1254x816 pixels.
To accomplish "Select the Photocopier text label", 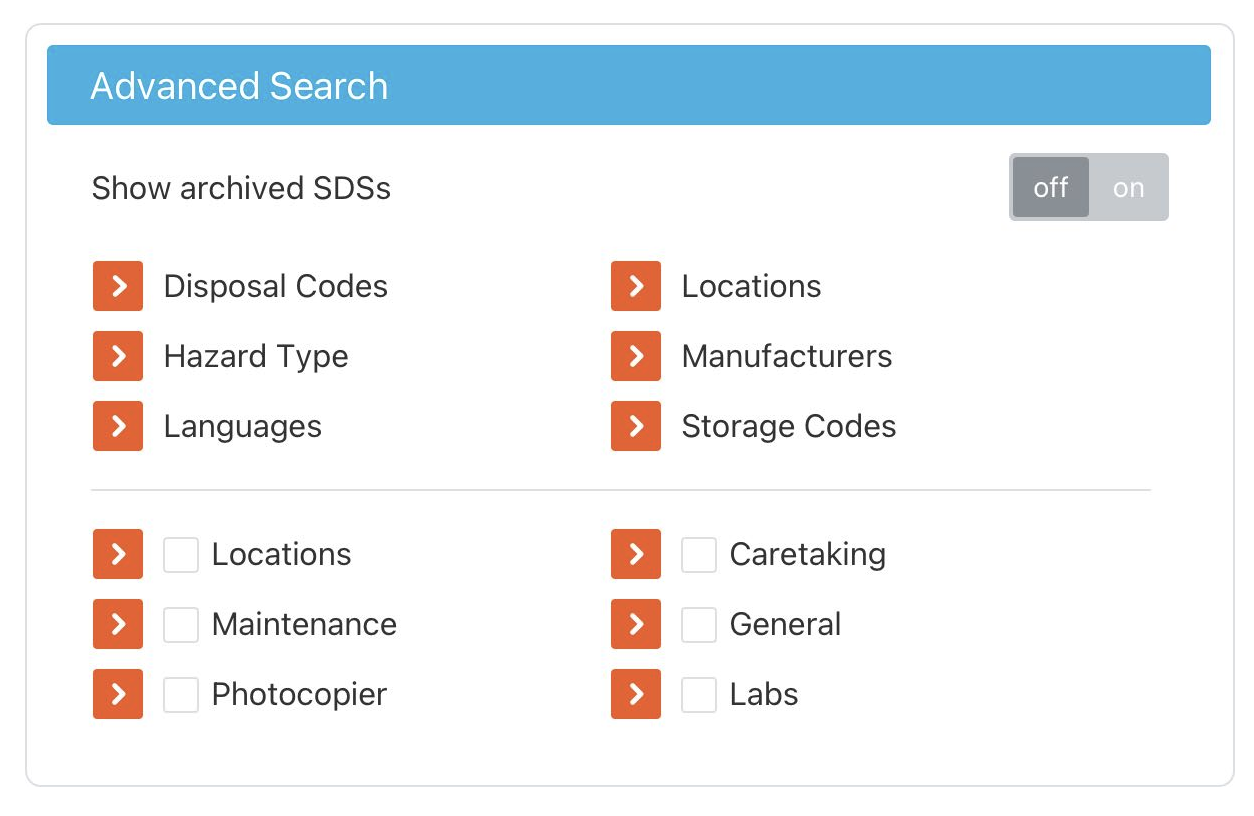I will (x=298, y=694).
